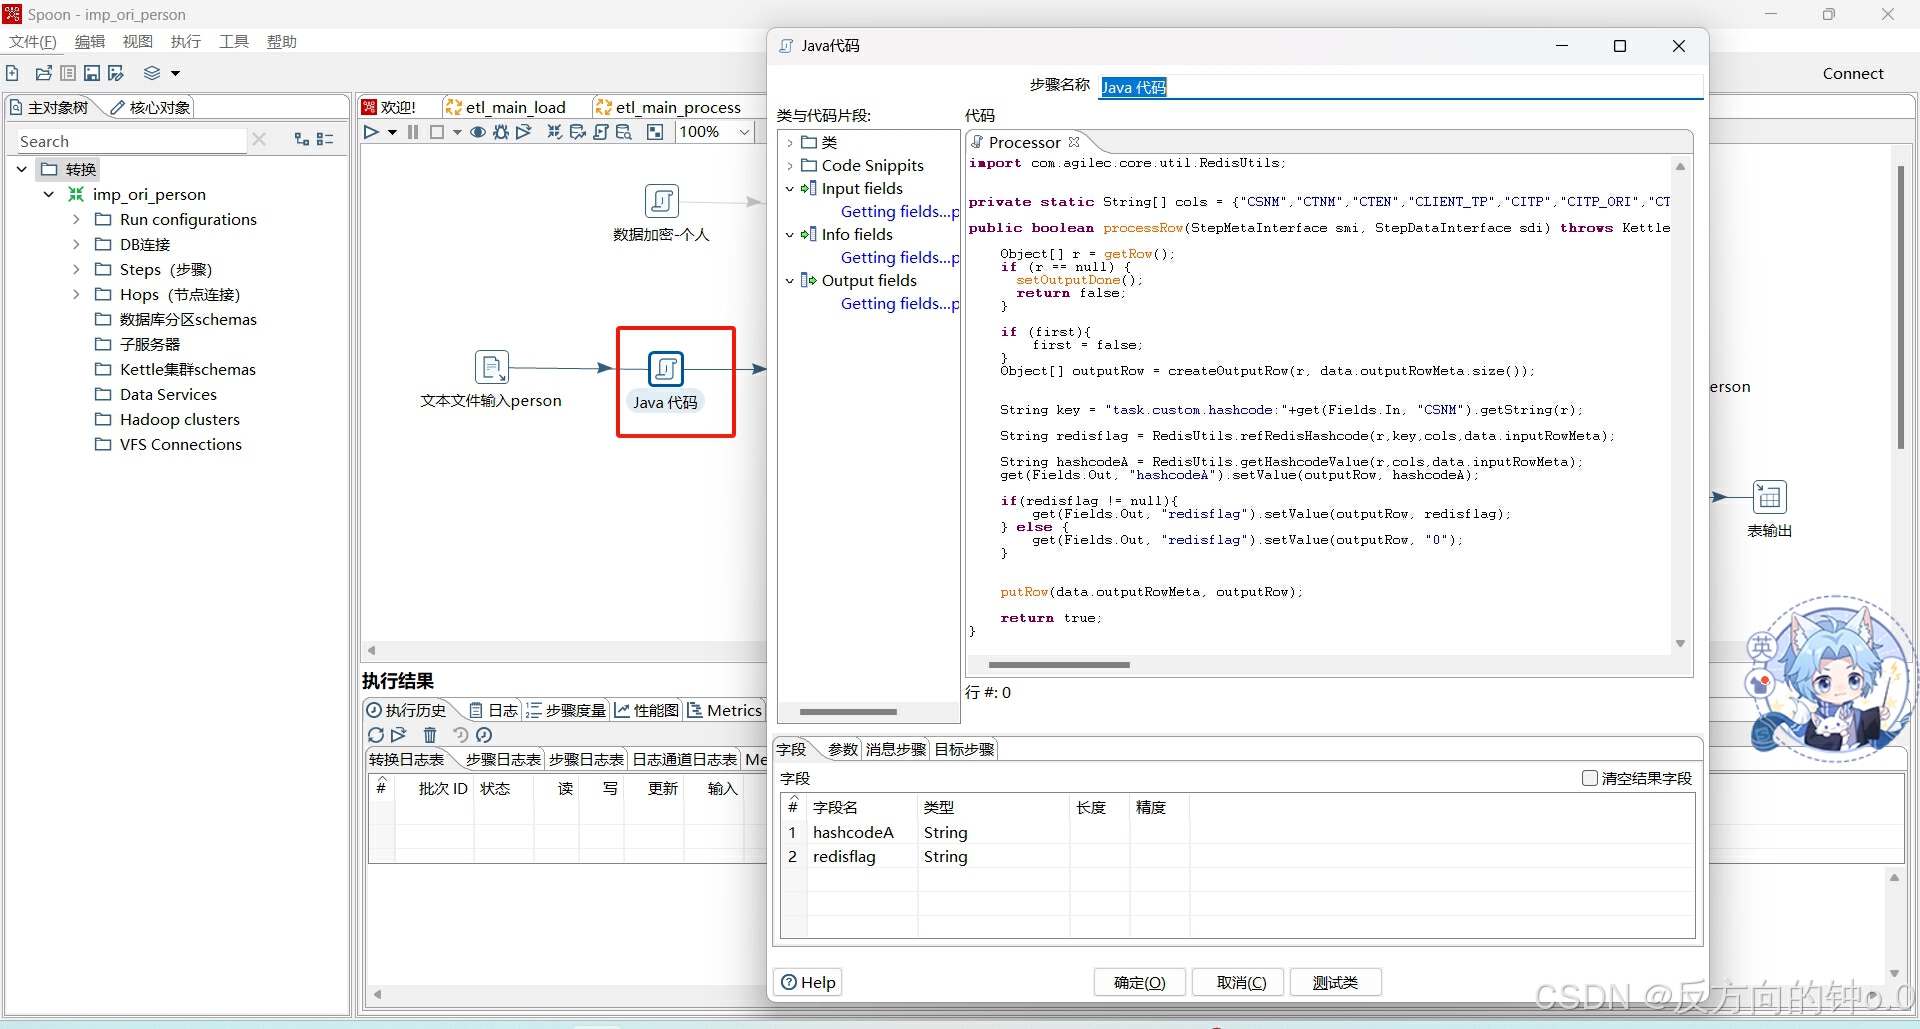
Task: Run the transformation with the play icon
Action: point(371,132)
